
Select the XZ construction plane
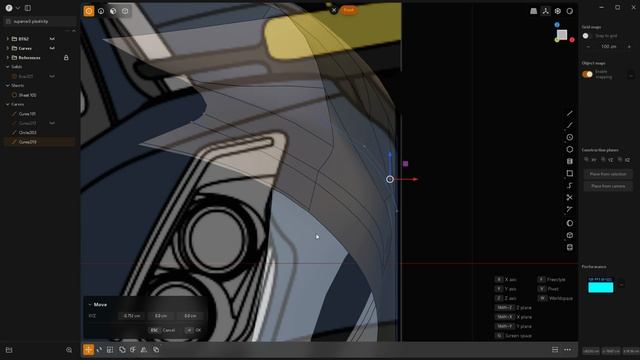coord(624,160)
